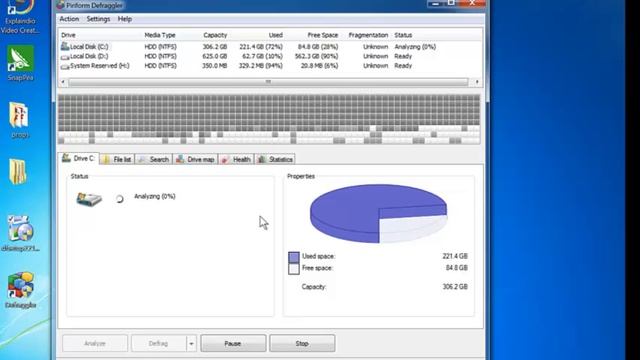Select the Local Disk (C:) drive icon
Image resolution: width=640 pixels, height=360 pixels.
coord(64,47)
